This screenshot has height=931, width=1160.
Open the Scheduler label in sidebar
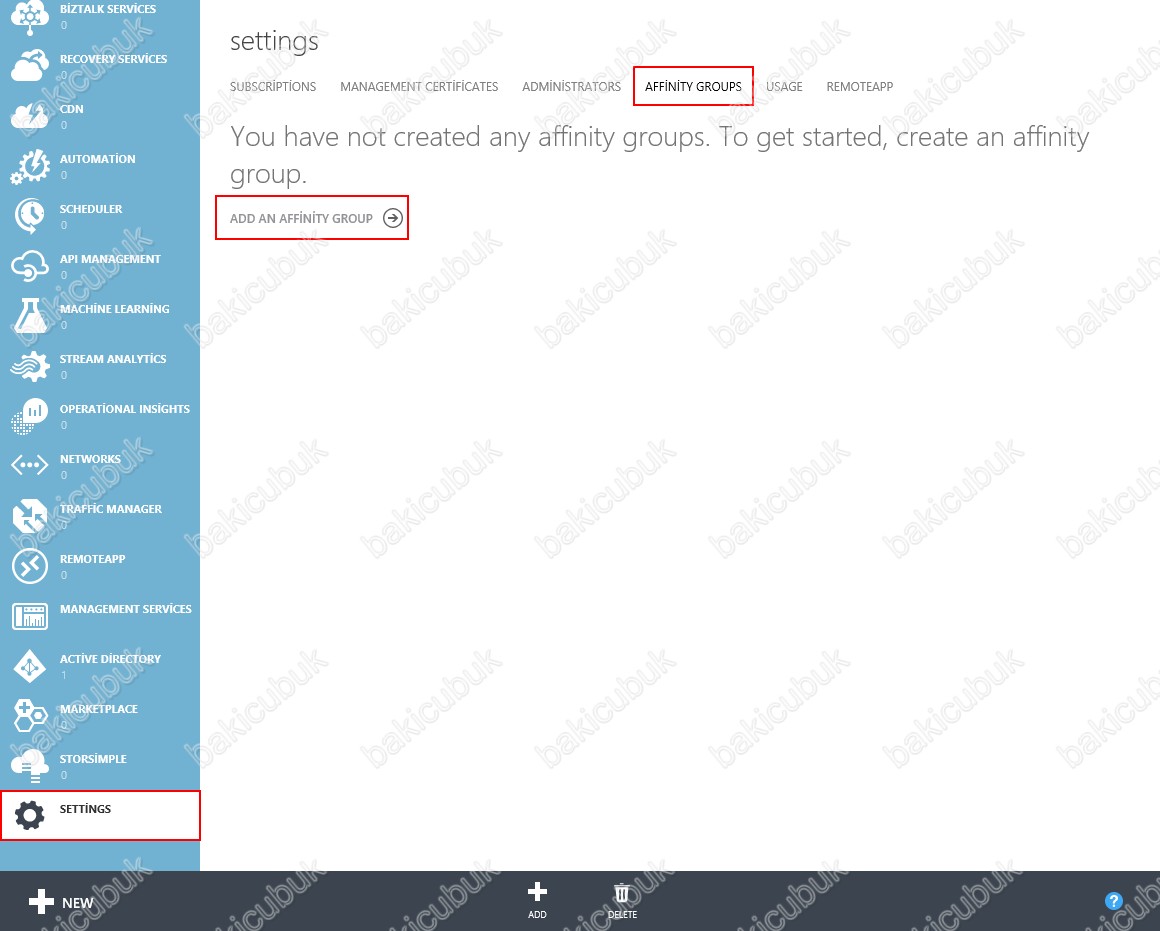pos(91,209)
